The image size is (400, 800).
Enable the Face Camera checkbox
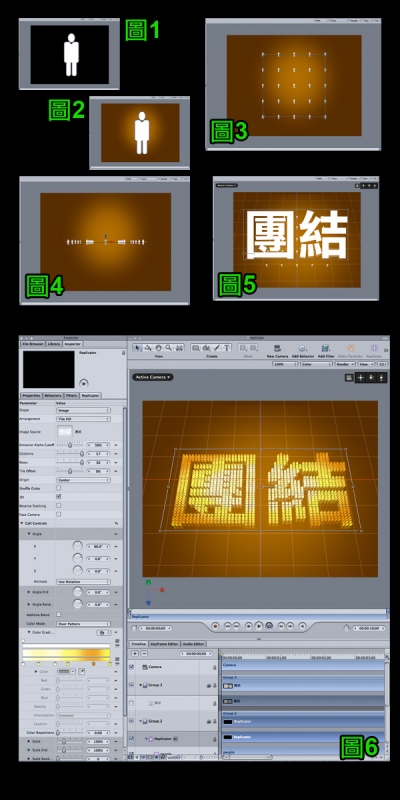click(x=59, y=514)
